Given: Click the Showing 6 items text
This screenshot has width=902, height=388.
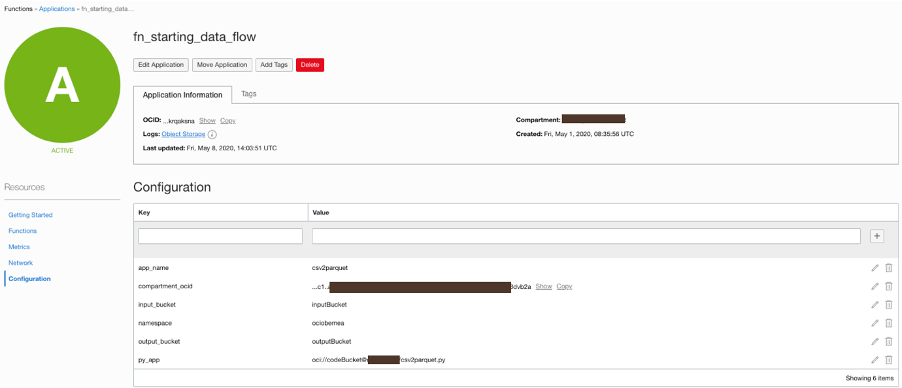Looking at the screenshot, I should (x=869, y=378).
